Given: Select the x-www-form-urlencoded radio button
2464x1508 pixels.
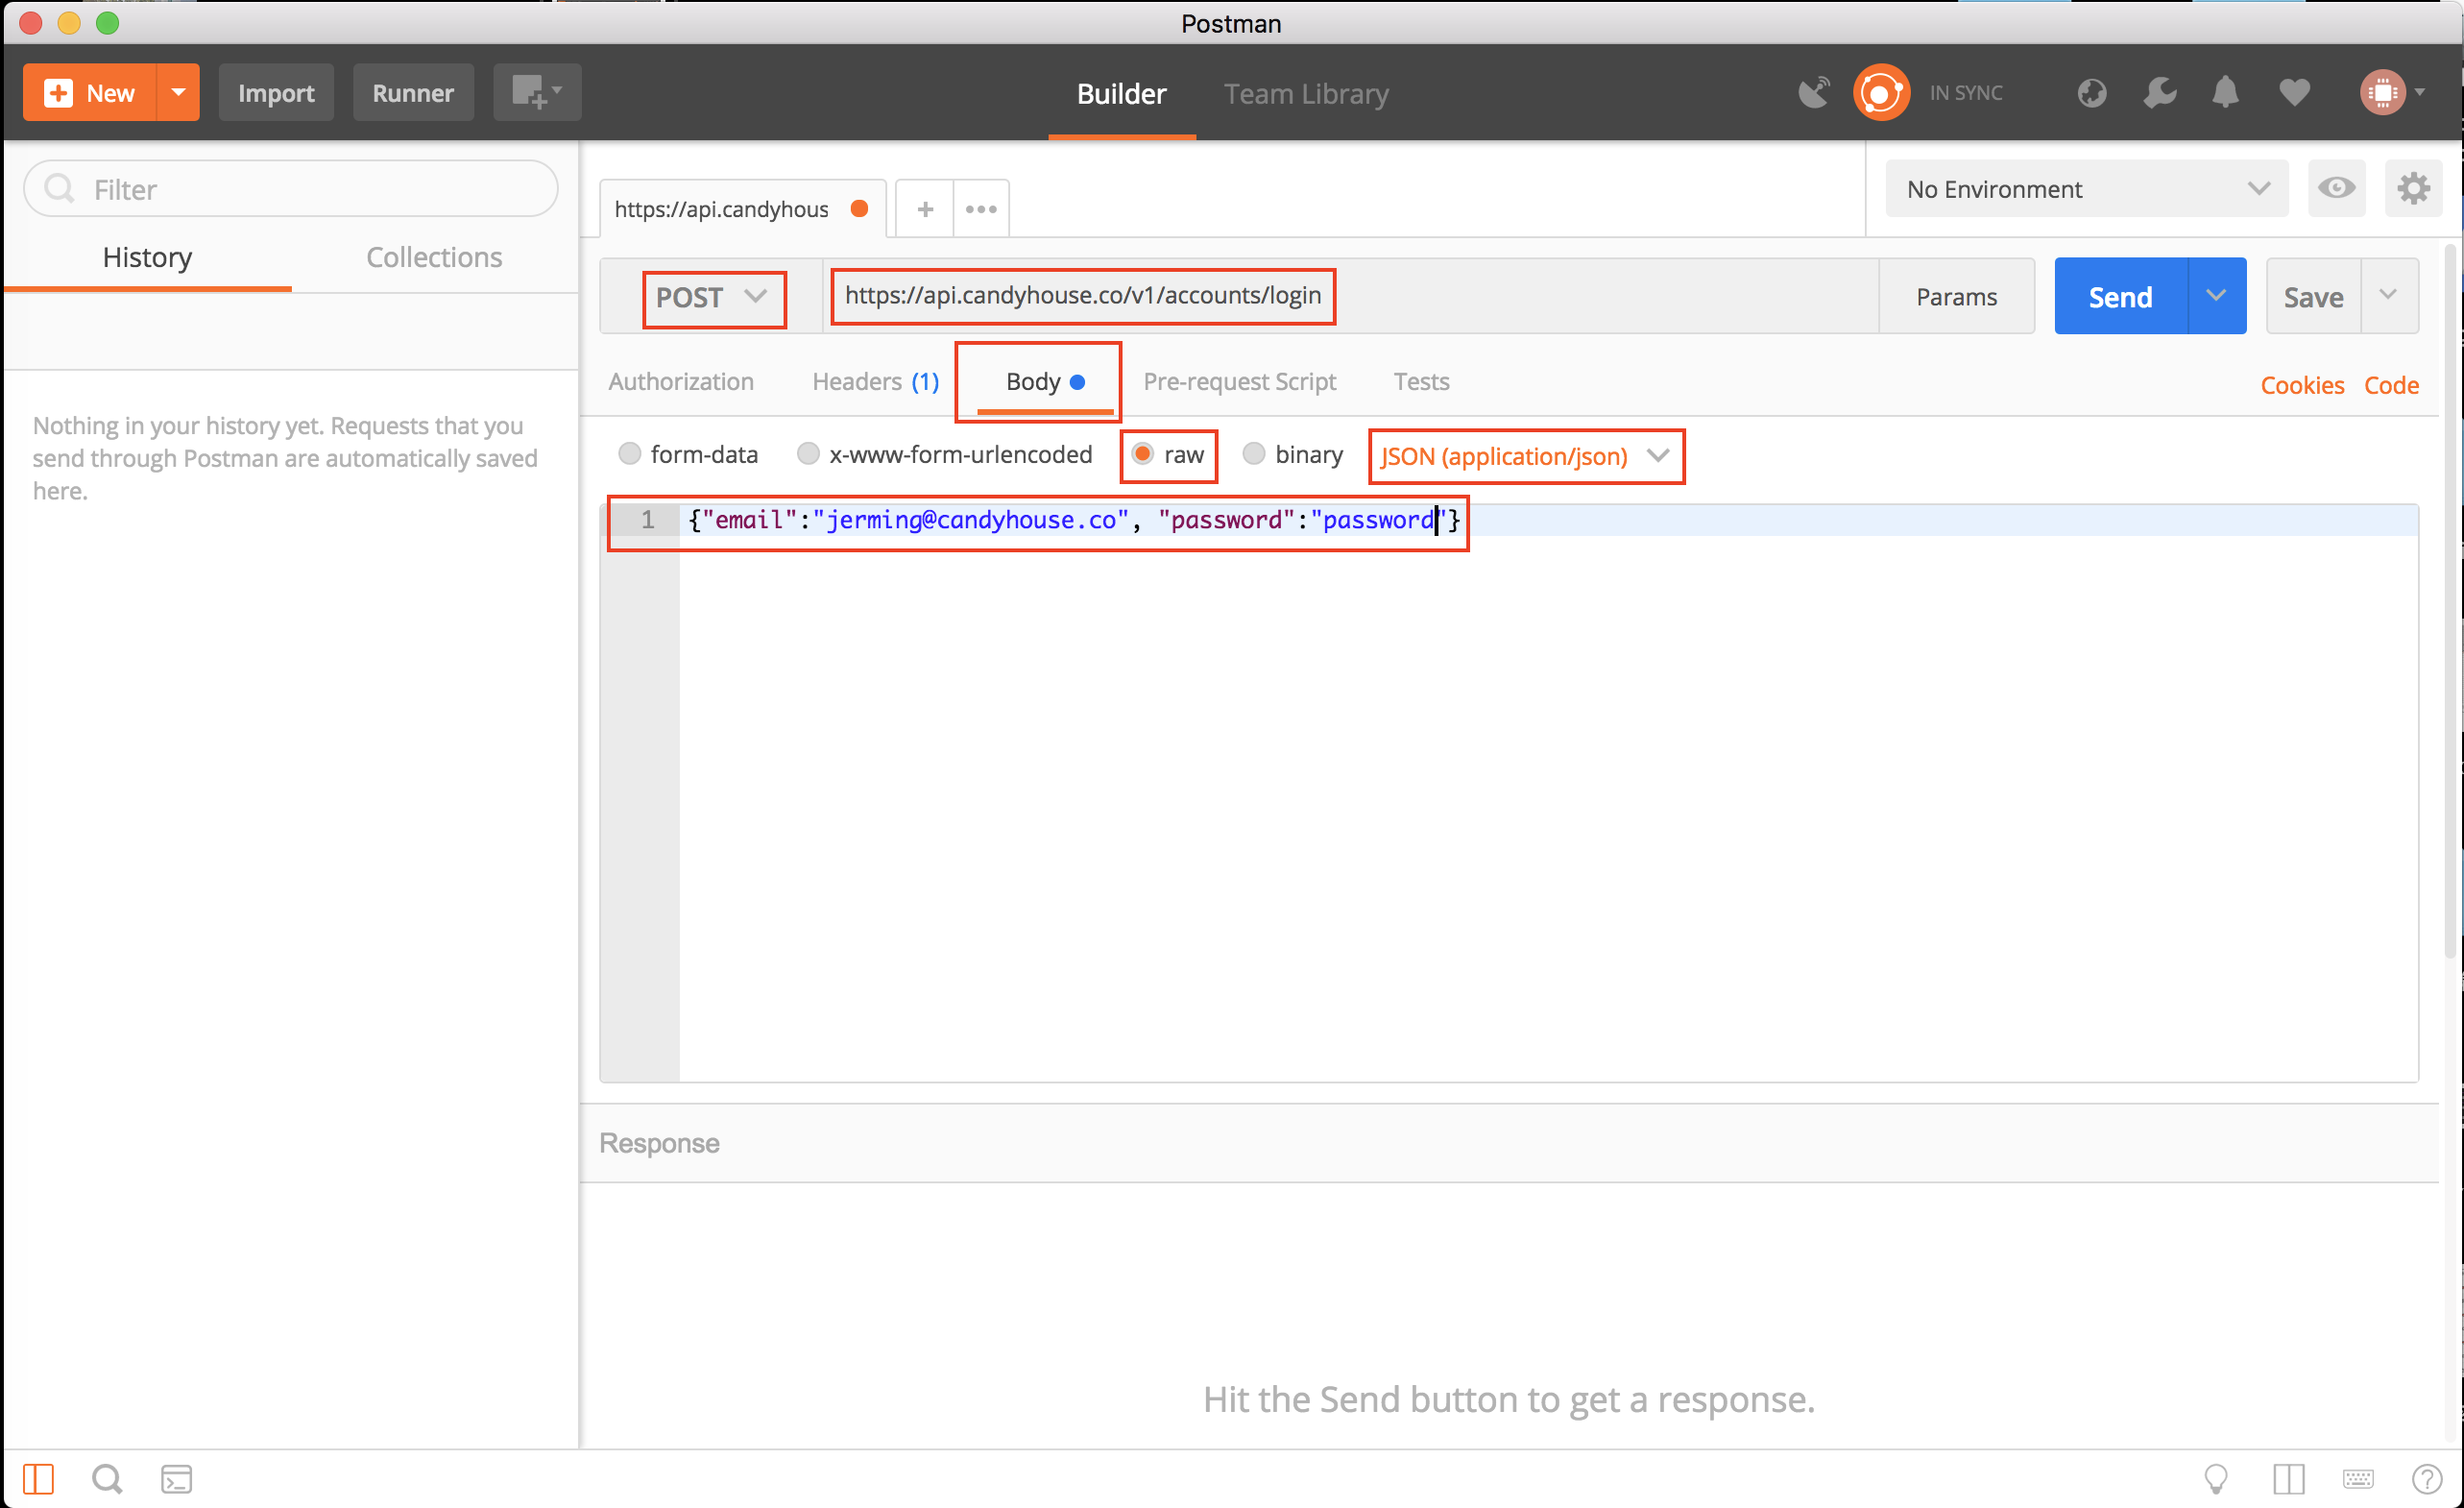Looking at the screenshot, I should coord(808,454).
